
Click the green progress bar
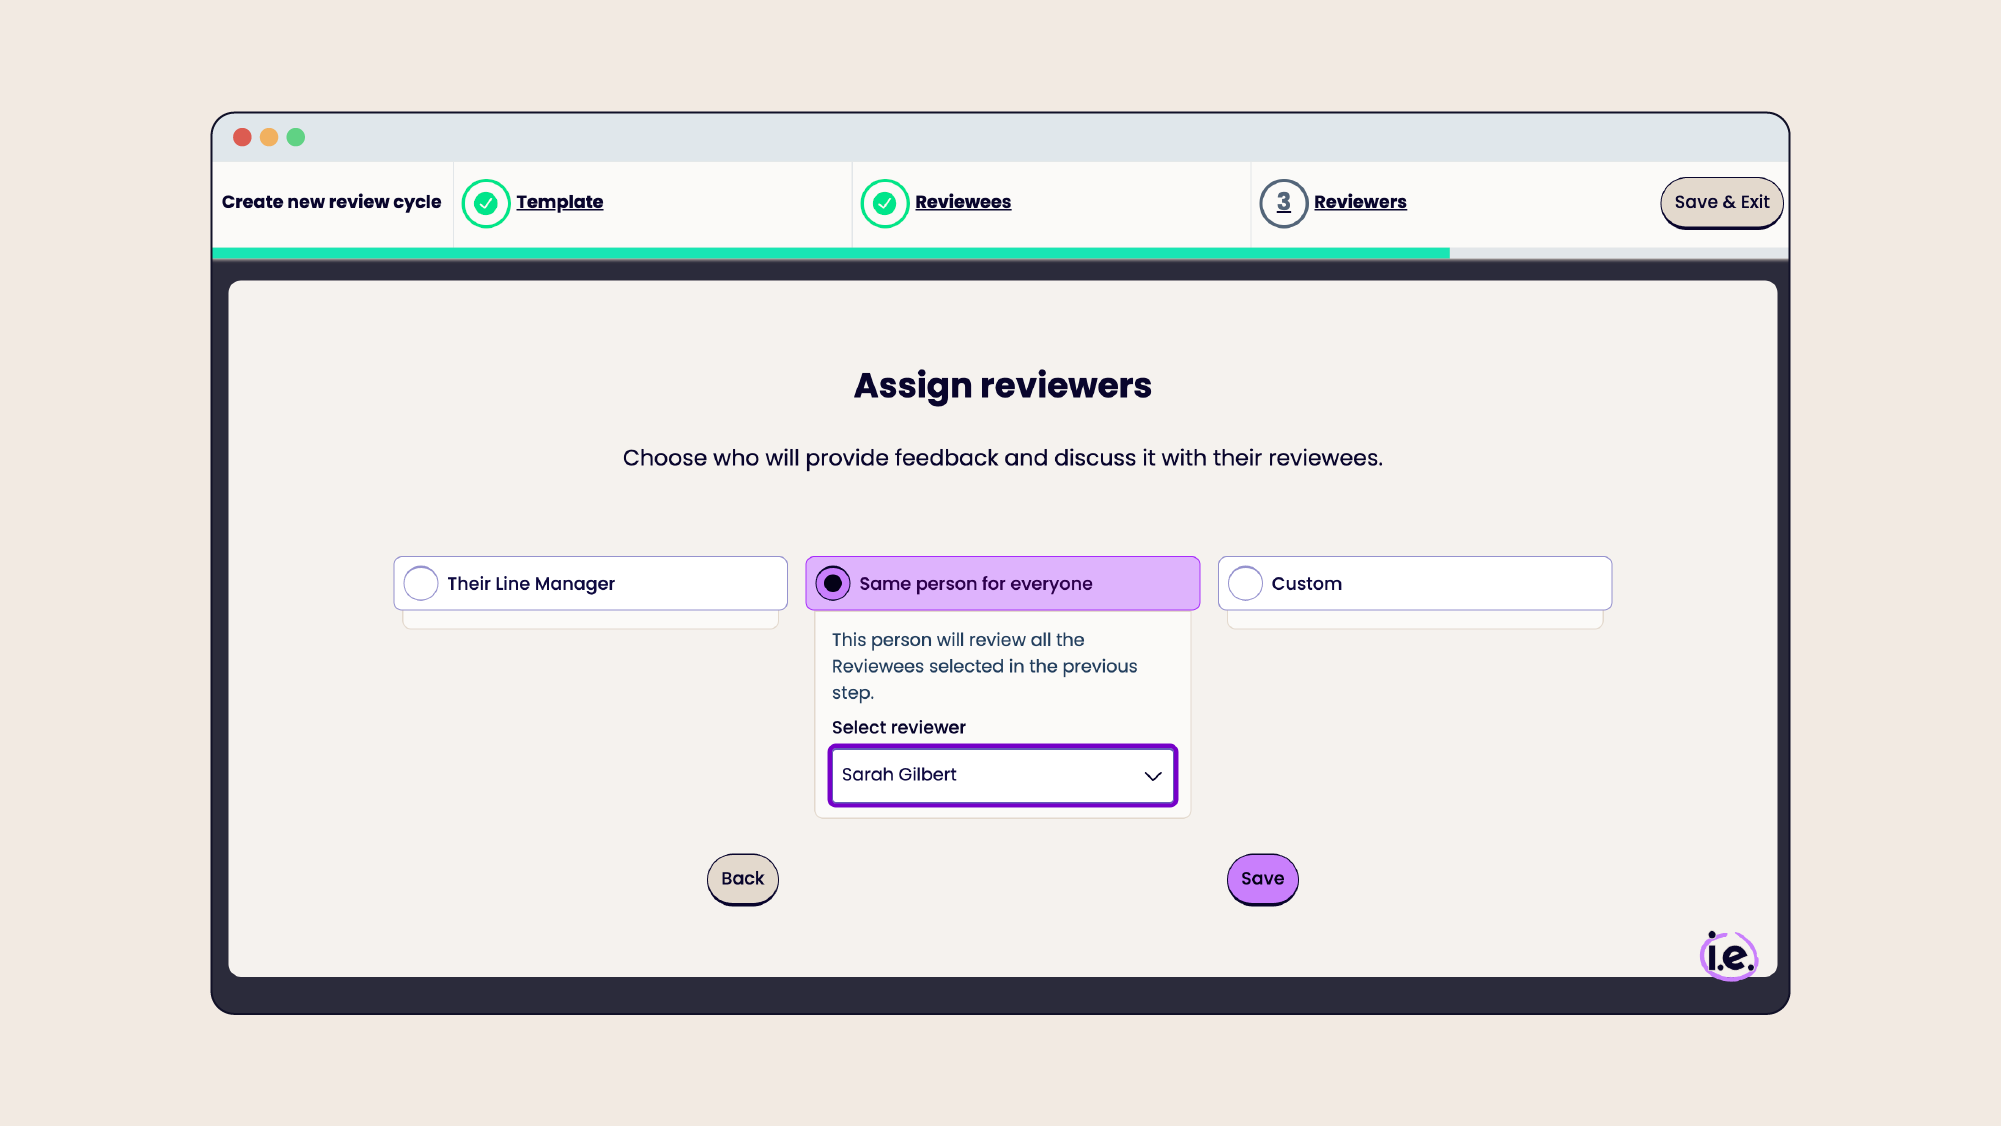830,253
